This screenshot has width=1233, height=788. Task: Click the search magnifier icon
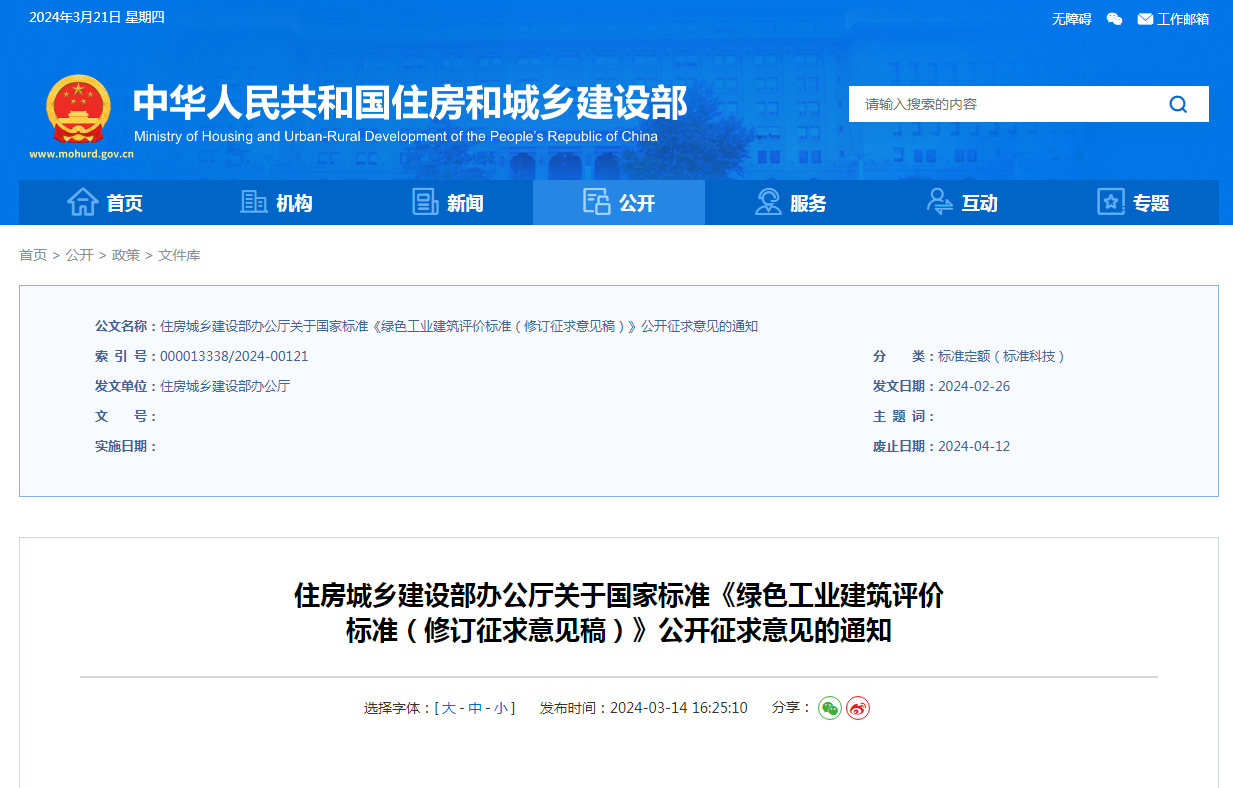(x=1178, y=104)
